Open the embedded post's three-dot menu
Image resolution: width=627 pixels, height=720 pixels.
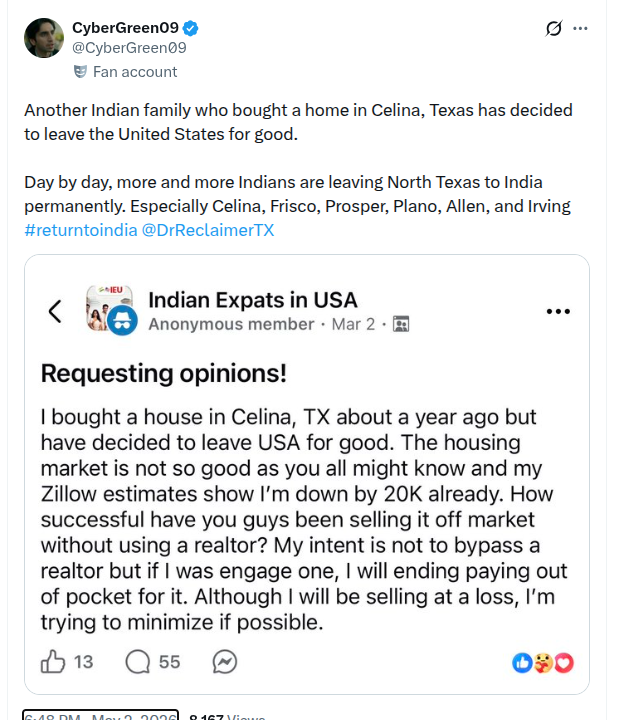coord(558,311)
